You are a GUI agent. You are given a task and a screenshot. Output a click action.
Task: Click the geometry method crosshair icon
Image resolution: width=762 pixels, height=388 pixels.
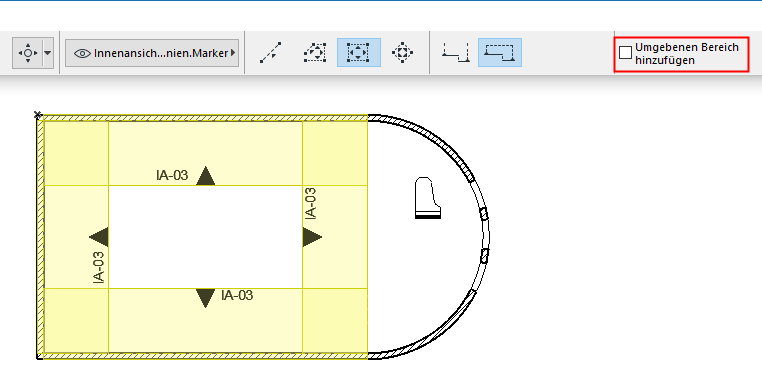(x=28, y=53)
